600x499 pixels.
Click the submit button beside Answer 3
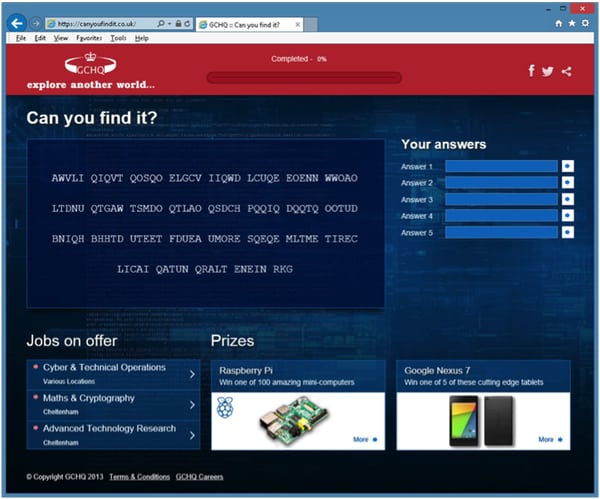[x=567, y=200]
